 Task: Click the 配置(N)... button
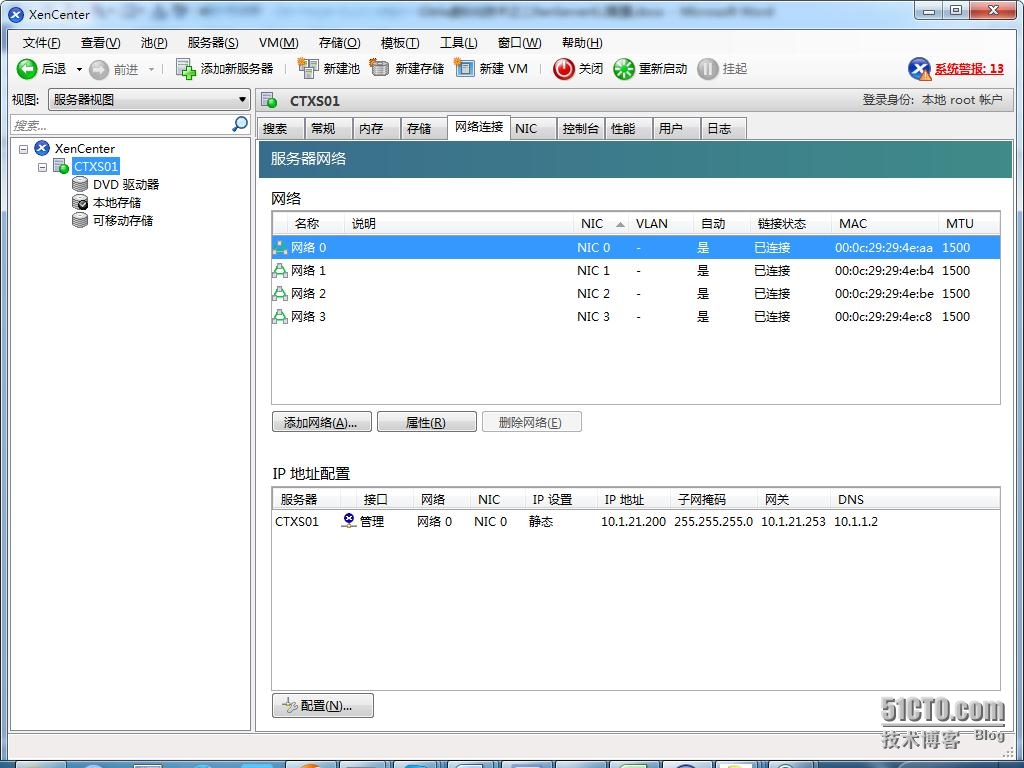(323, 705)
